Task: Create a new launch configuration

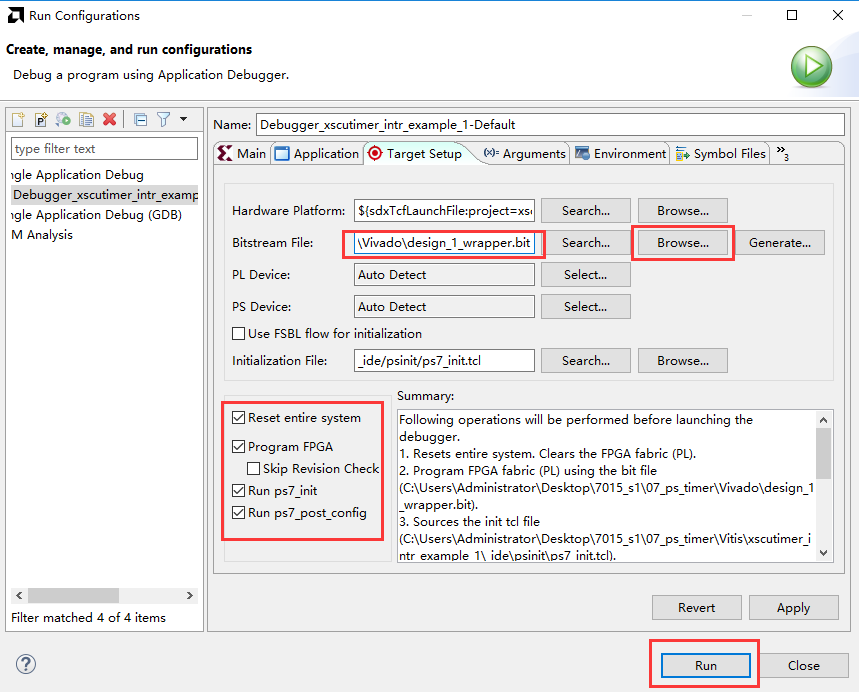Action: tap(18, 119)
